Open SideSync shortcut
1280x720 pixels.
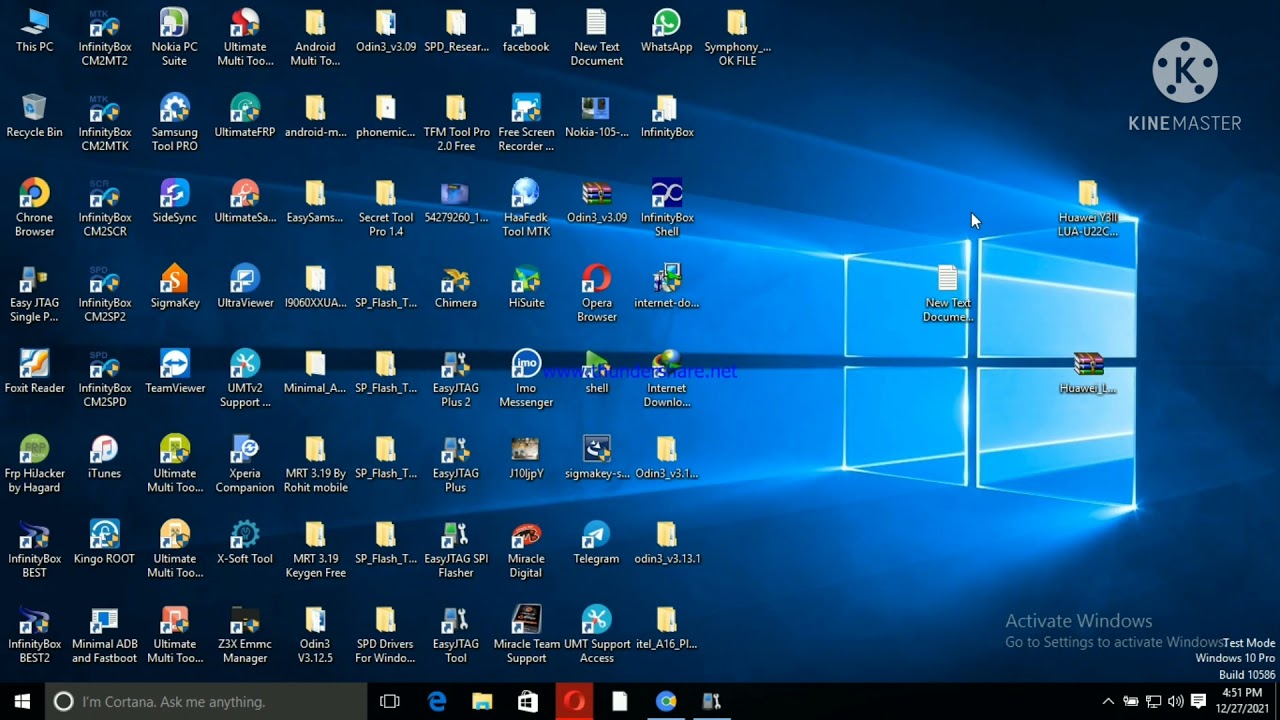[174, 202]
